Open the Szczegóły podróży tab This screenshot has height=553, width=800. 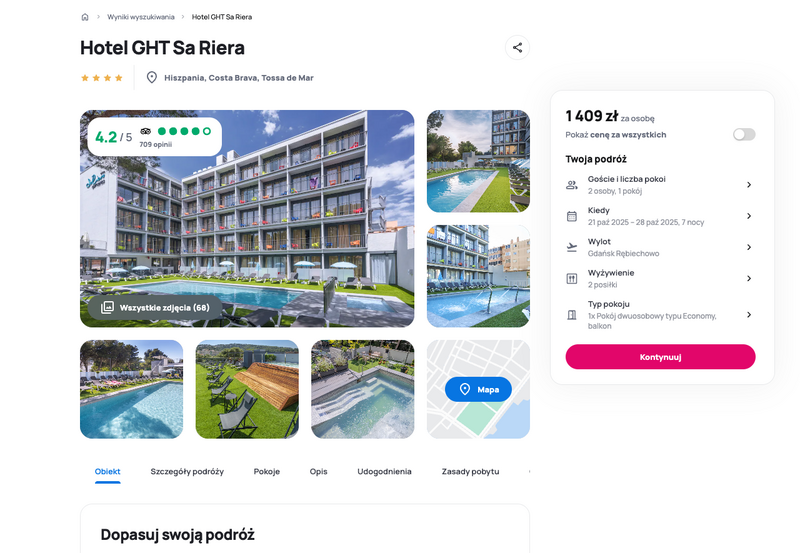click(187, 471)
